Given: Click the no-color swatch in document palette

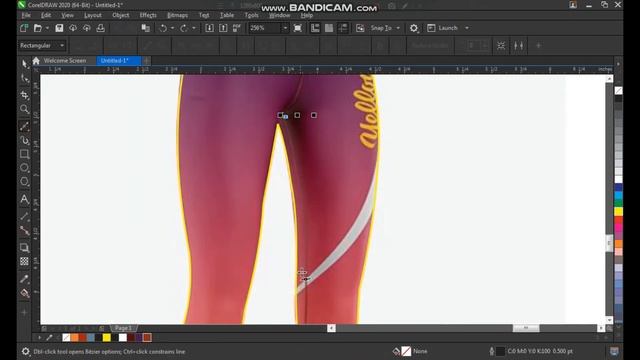Looking at the screenshot, I should click(x=67, y=338).
